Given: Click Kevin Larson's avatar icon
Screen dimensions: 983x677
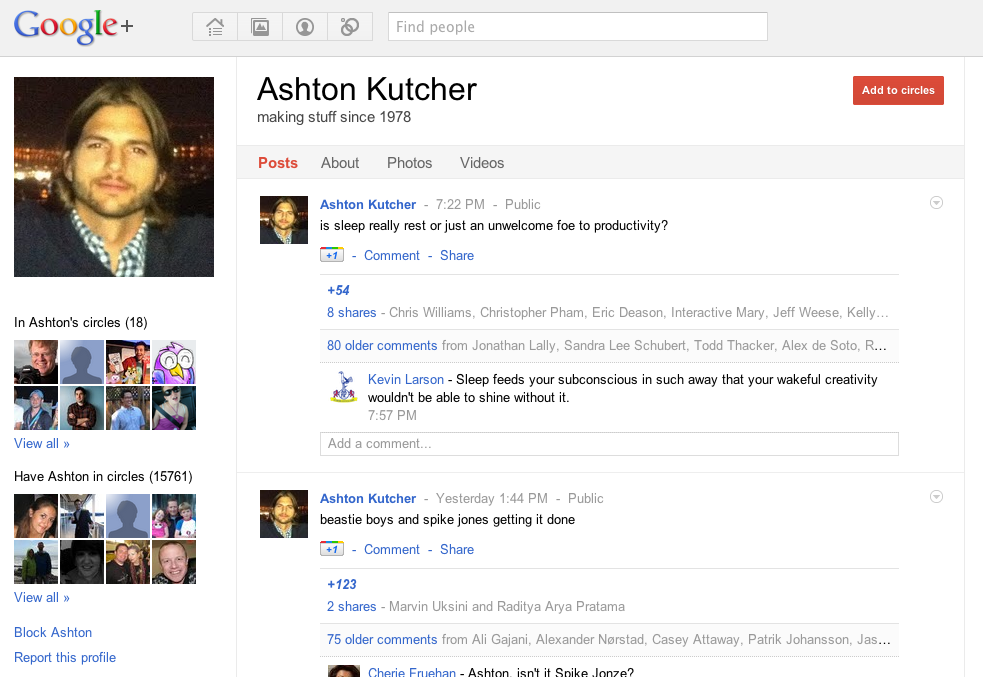Looking at the screenshot, I should click(344, 387).
